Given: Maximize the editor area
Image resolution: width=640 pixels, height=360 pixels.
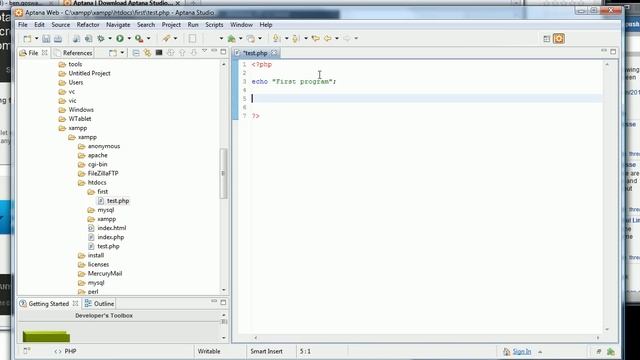Looking at the screenshot, I should [613, 51].
